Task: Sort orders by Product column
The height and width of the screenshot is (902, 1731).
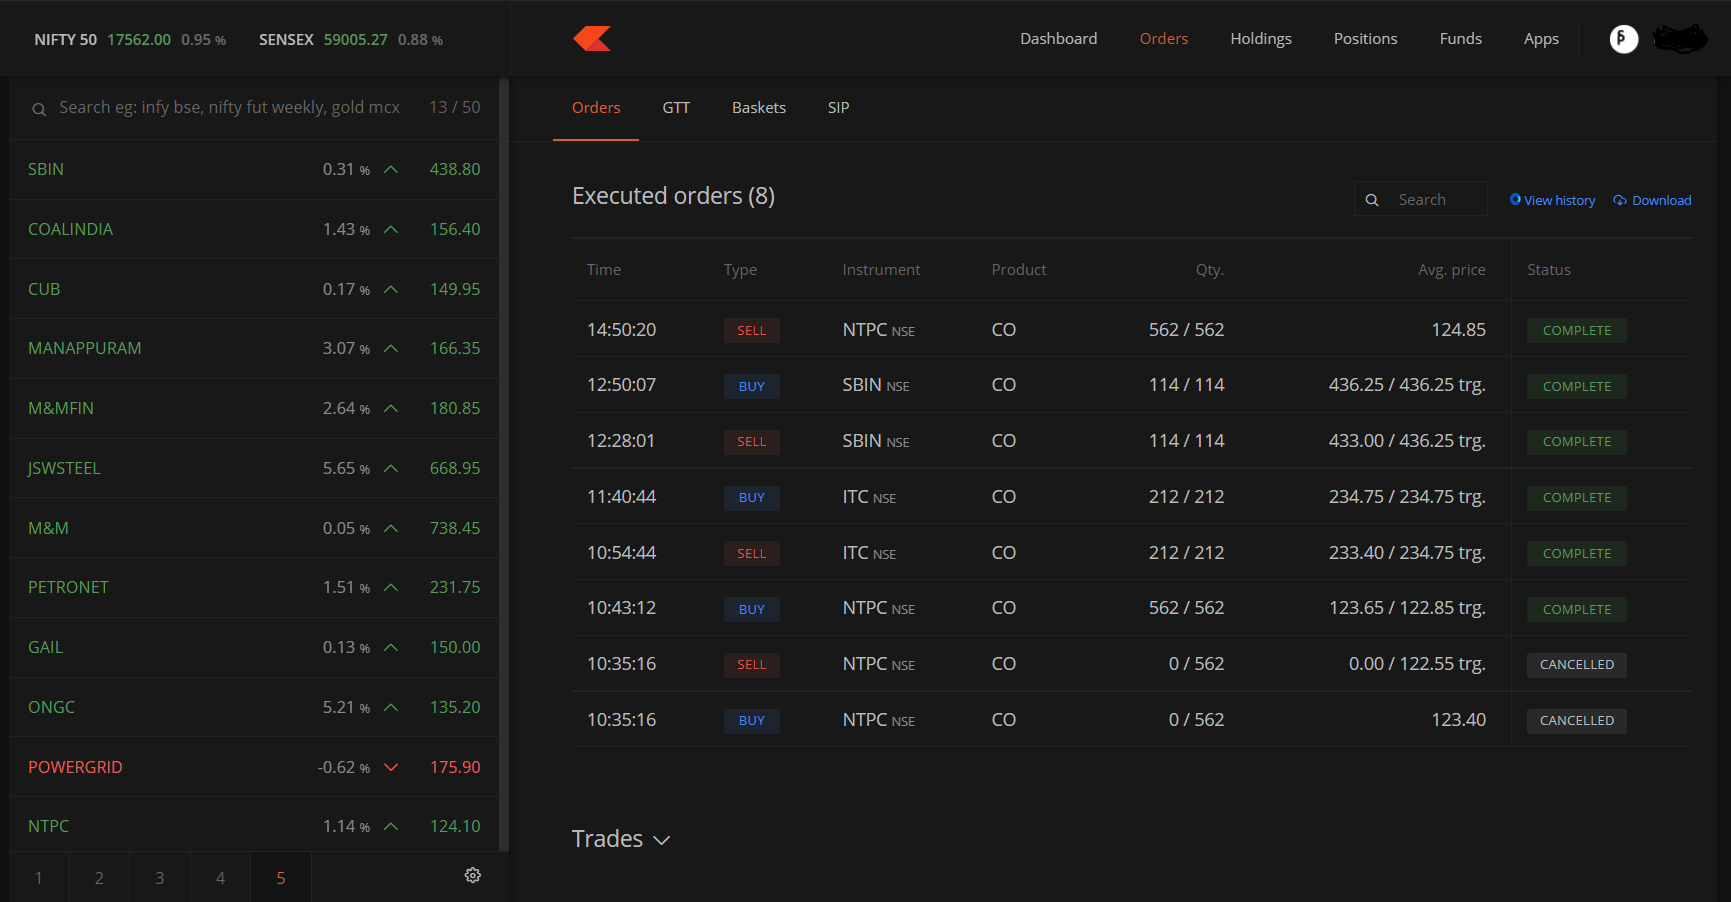Action: (x=1019, y=270)
